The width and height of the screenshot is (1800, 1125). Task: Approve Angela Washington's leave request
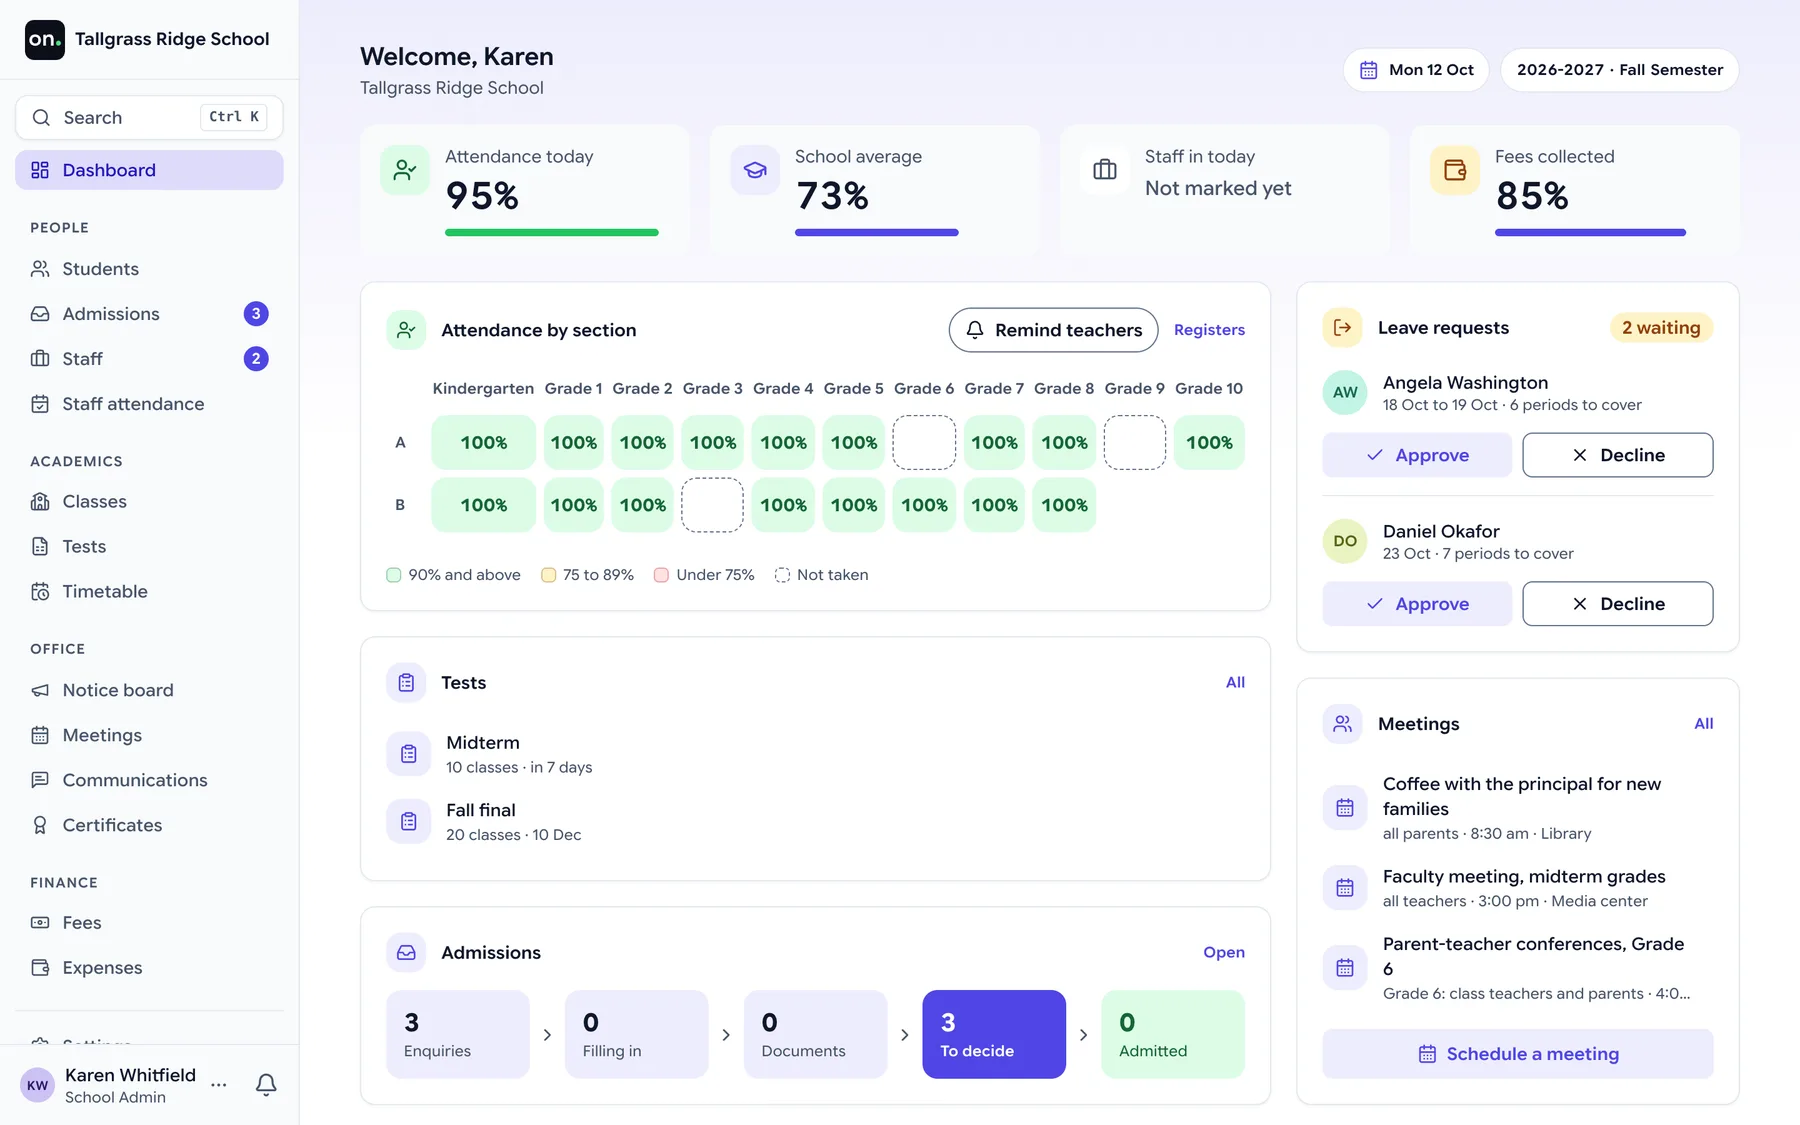(1417, 455)
